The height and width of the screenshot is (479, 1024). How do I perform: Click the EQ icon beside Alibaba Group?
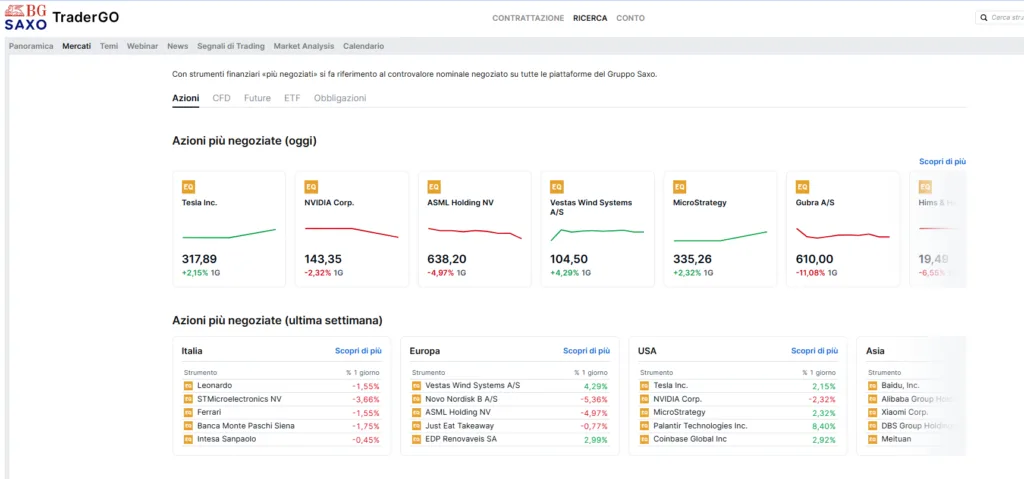(x=872, y=399)
